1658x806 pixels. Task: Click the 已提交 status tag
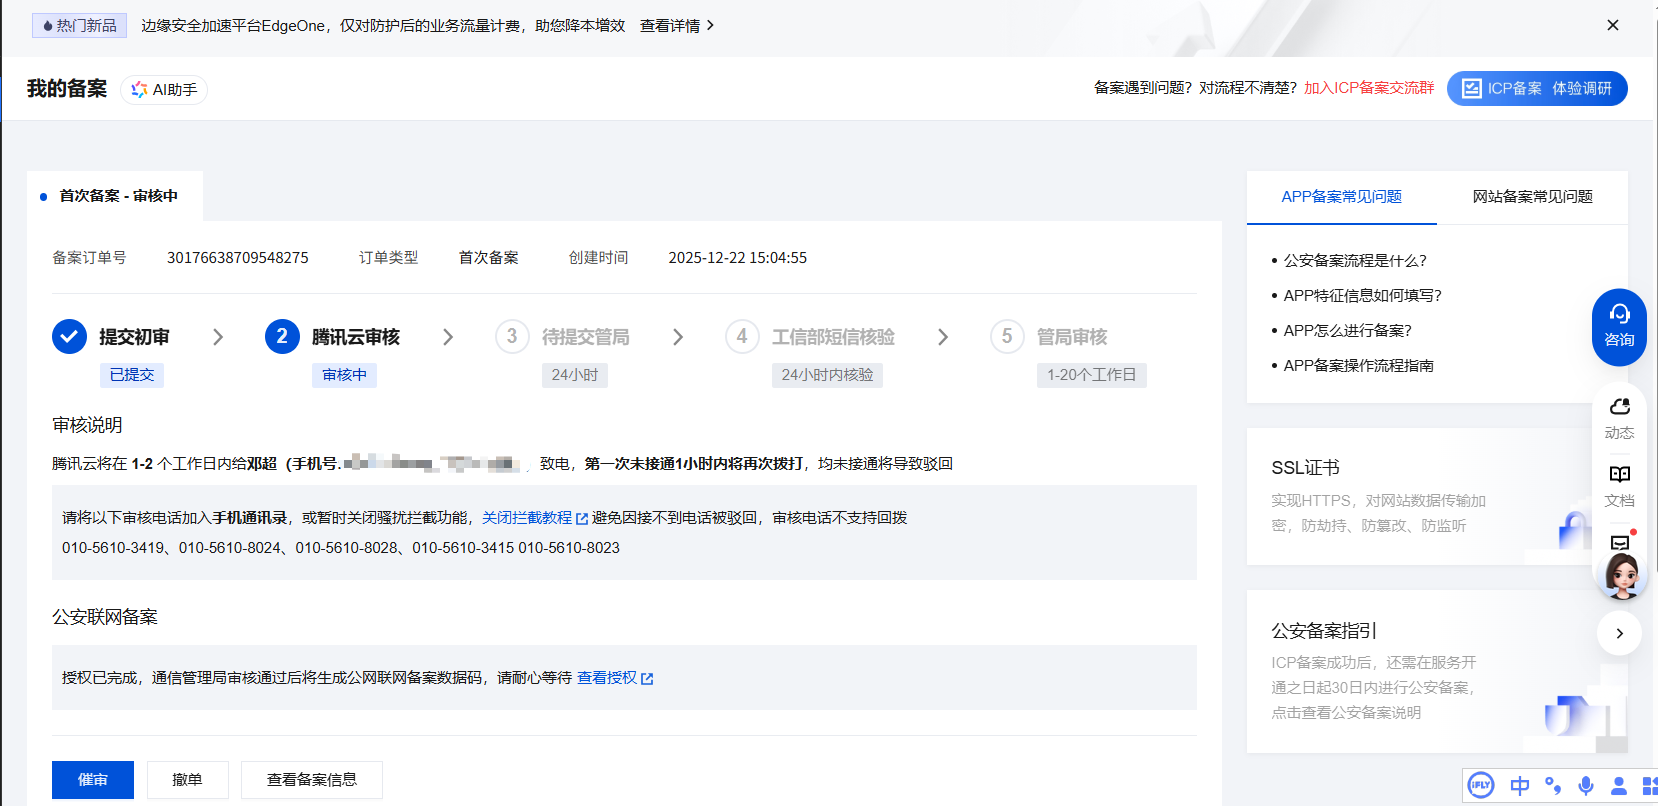click(x=132, y=375)
